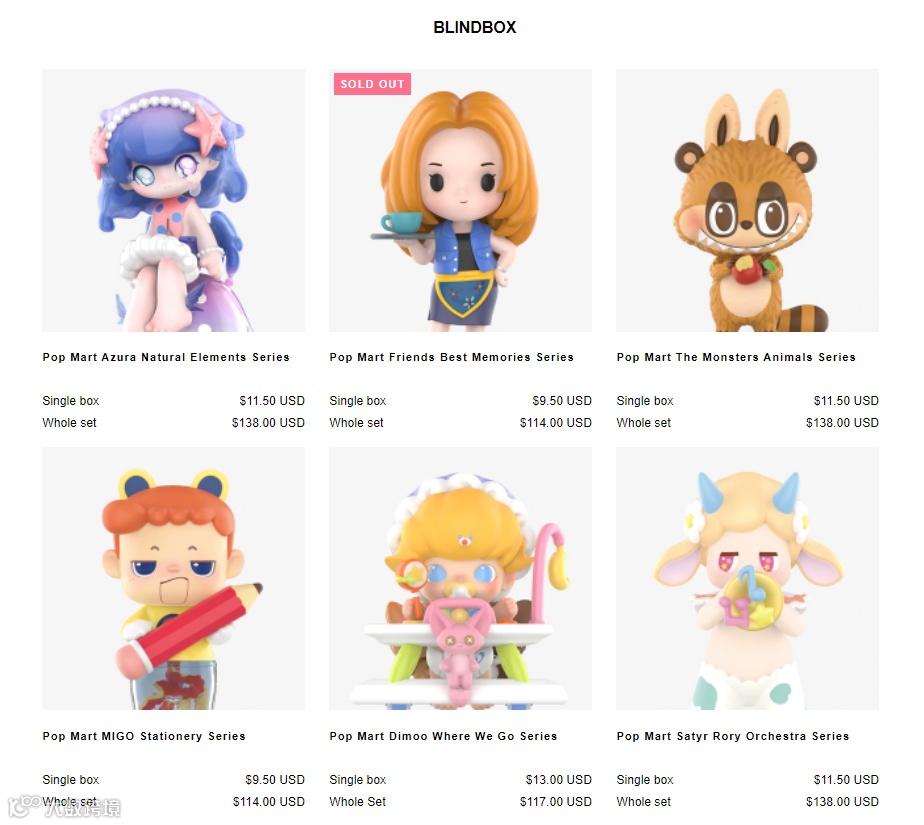Select the $114.00 USD Friends whole set price
This screenshot has height=825, width=924.
click(x=555, y=423)
